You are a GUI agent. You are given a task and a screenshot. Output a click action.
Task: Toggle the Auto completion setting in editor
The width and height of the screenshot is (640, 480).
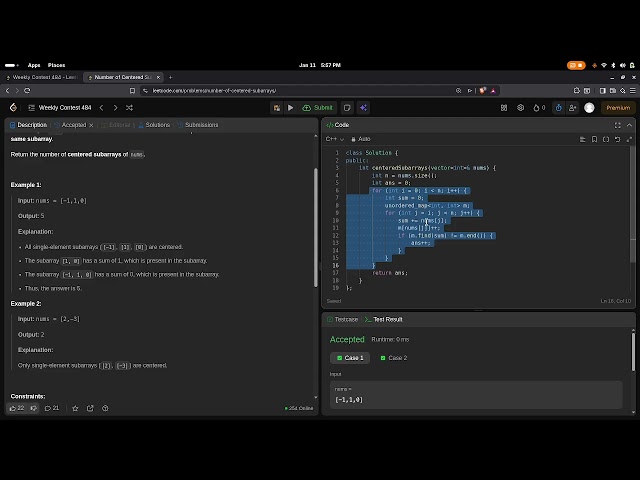tap(361, 139)
